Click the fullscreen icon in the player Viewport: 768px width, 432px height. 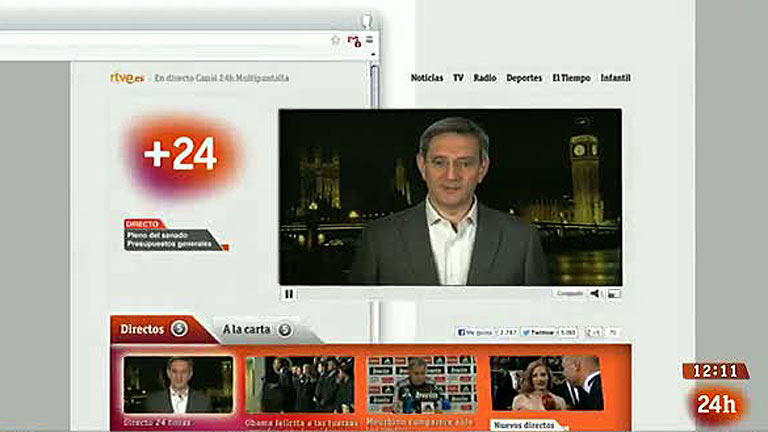click(614, 294)
